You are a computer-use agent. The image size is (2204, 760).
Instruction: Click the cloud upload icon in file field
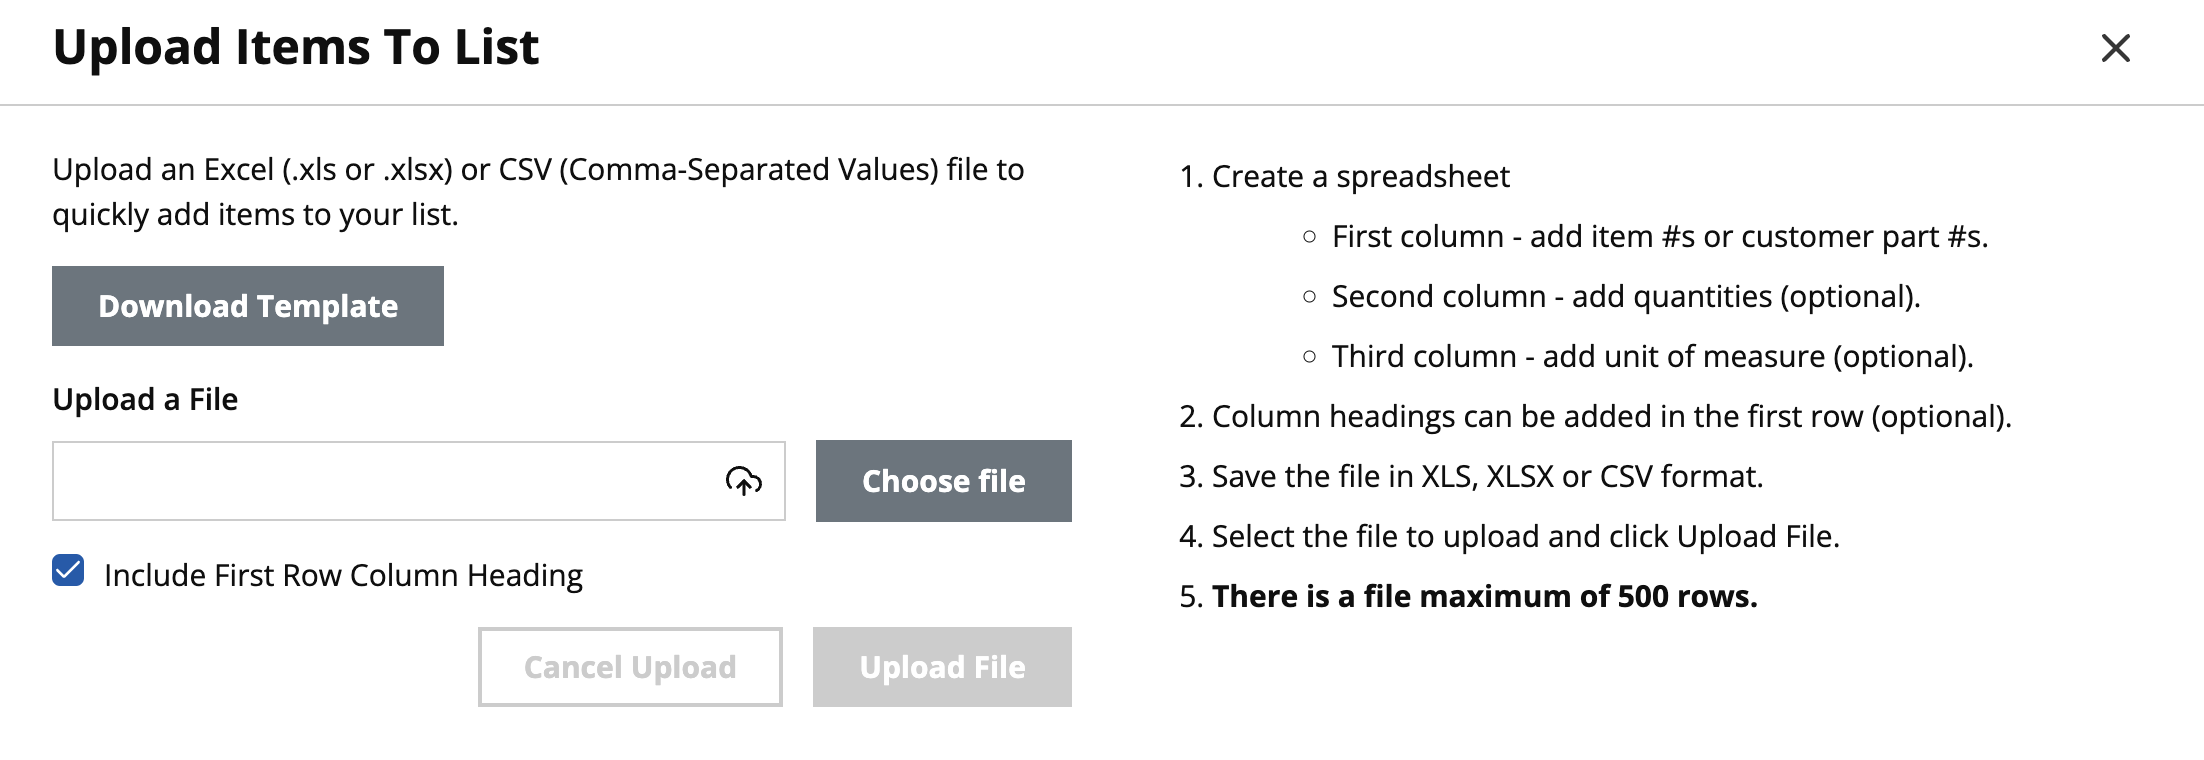[743, 481]
